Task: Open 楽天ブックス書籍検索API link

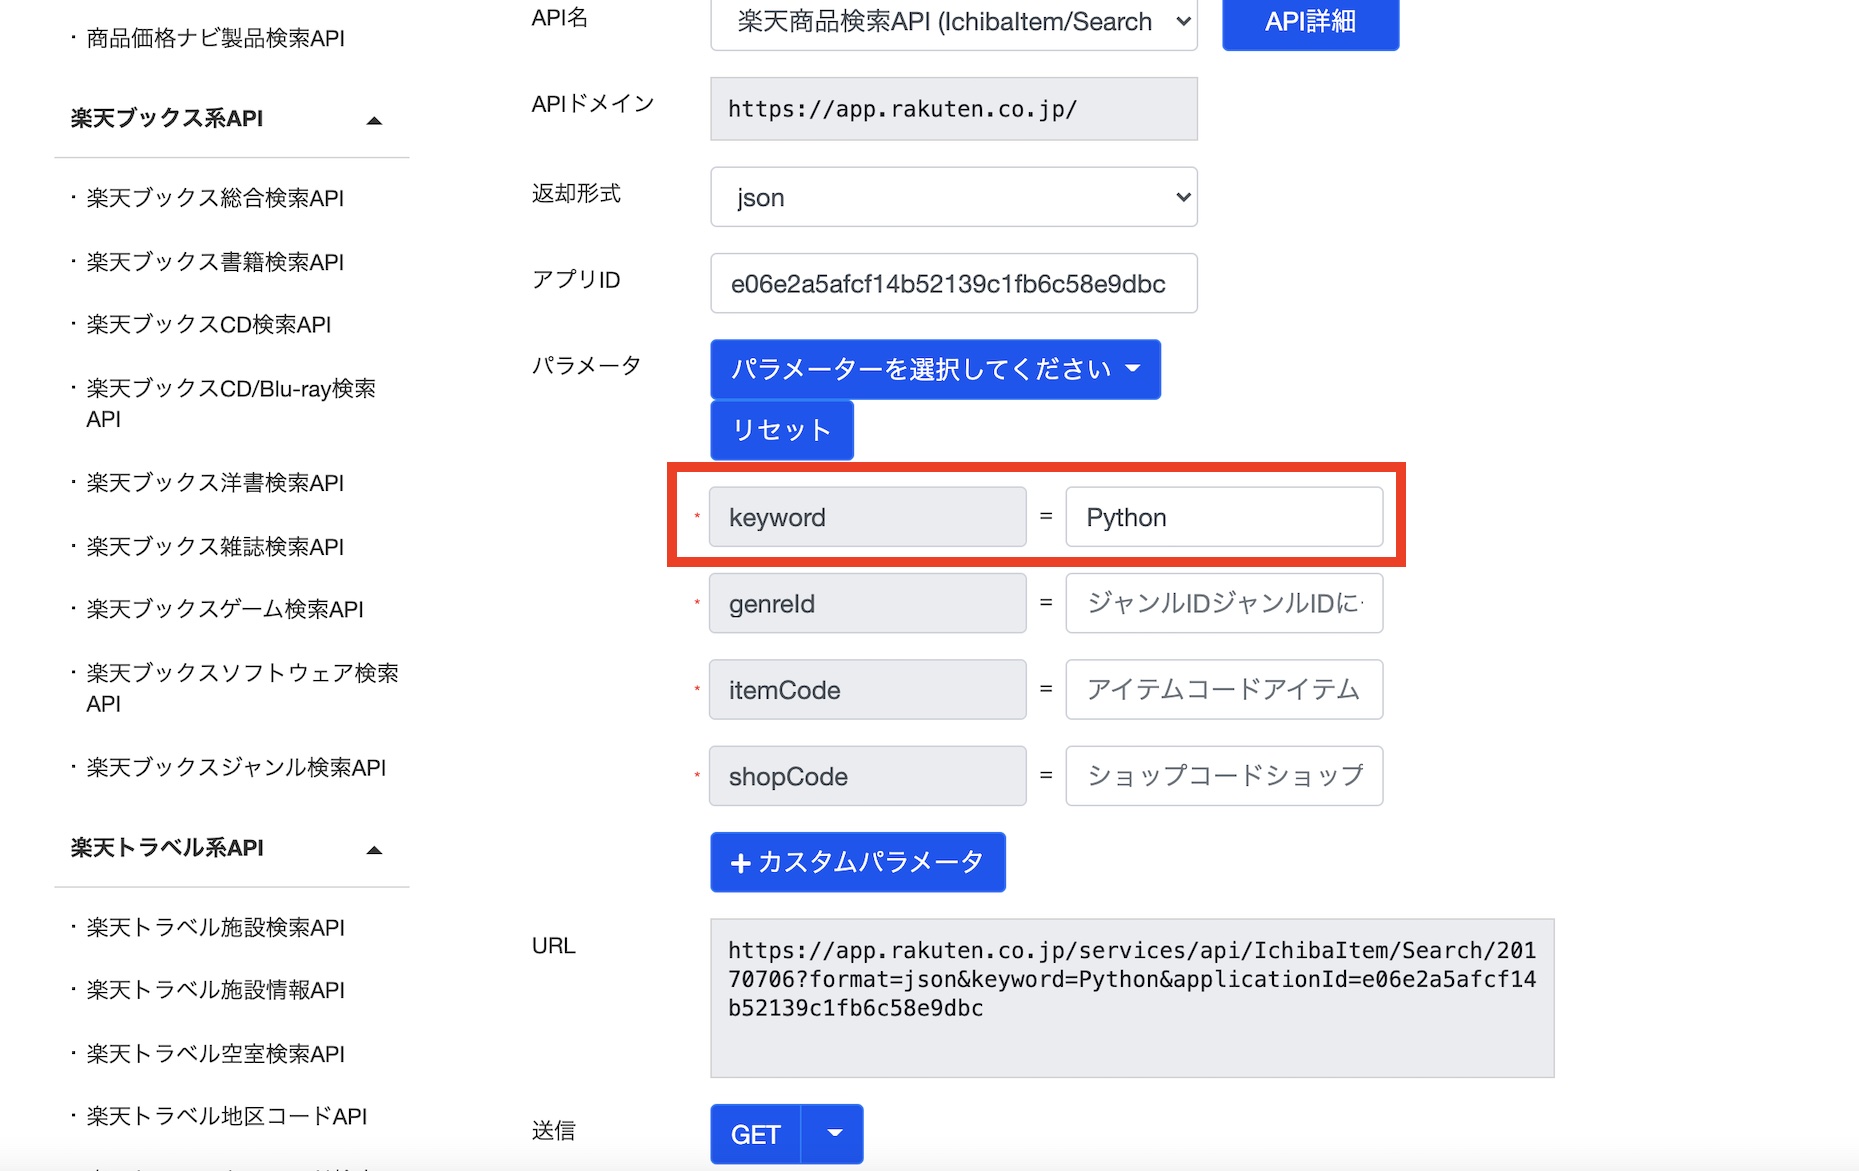Action: pos(215,262)
